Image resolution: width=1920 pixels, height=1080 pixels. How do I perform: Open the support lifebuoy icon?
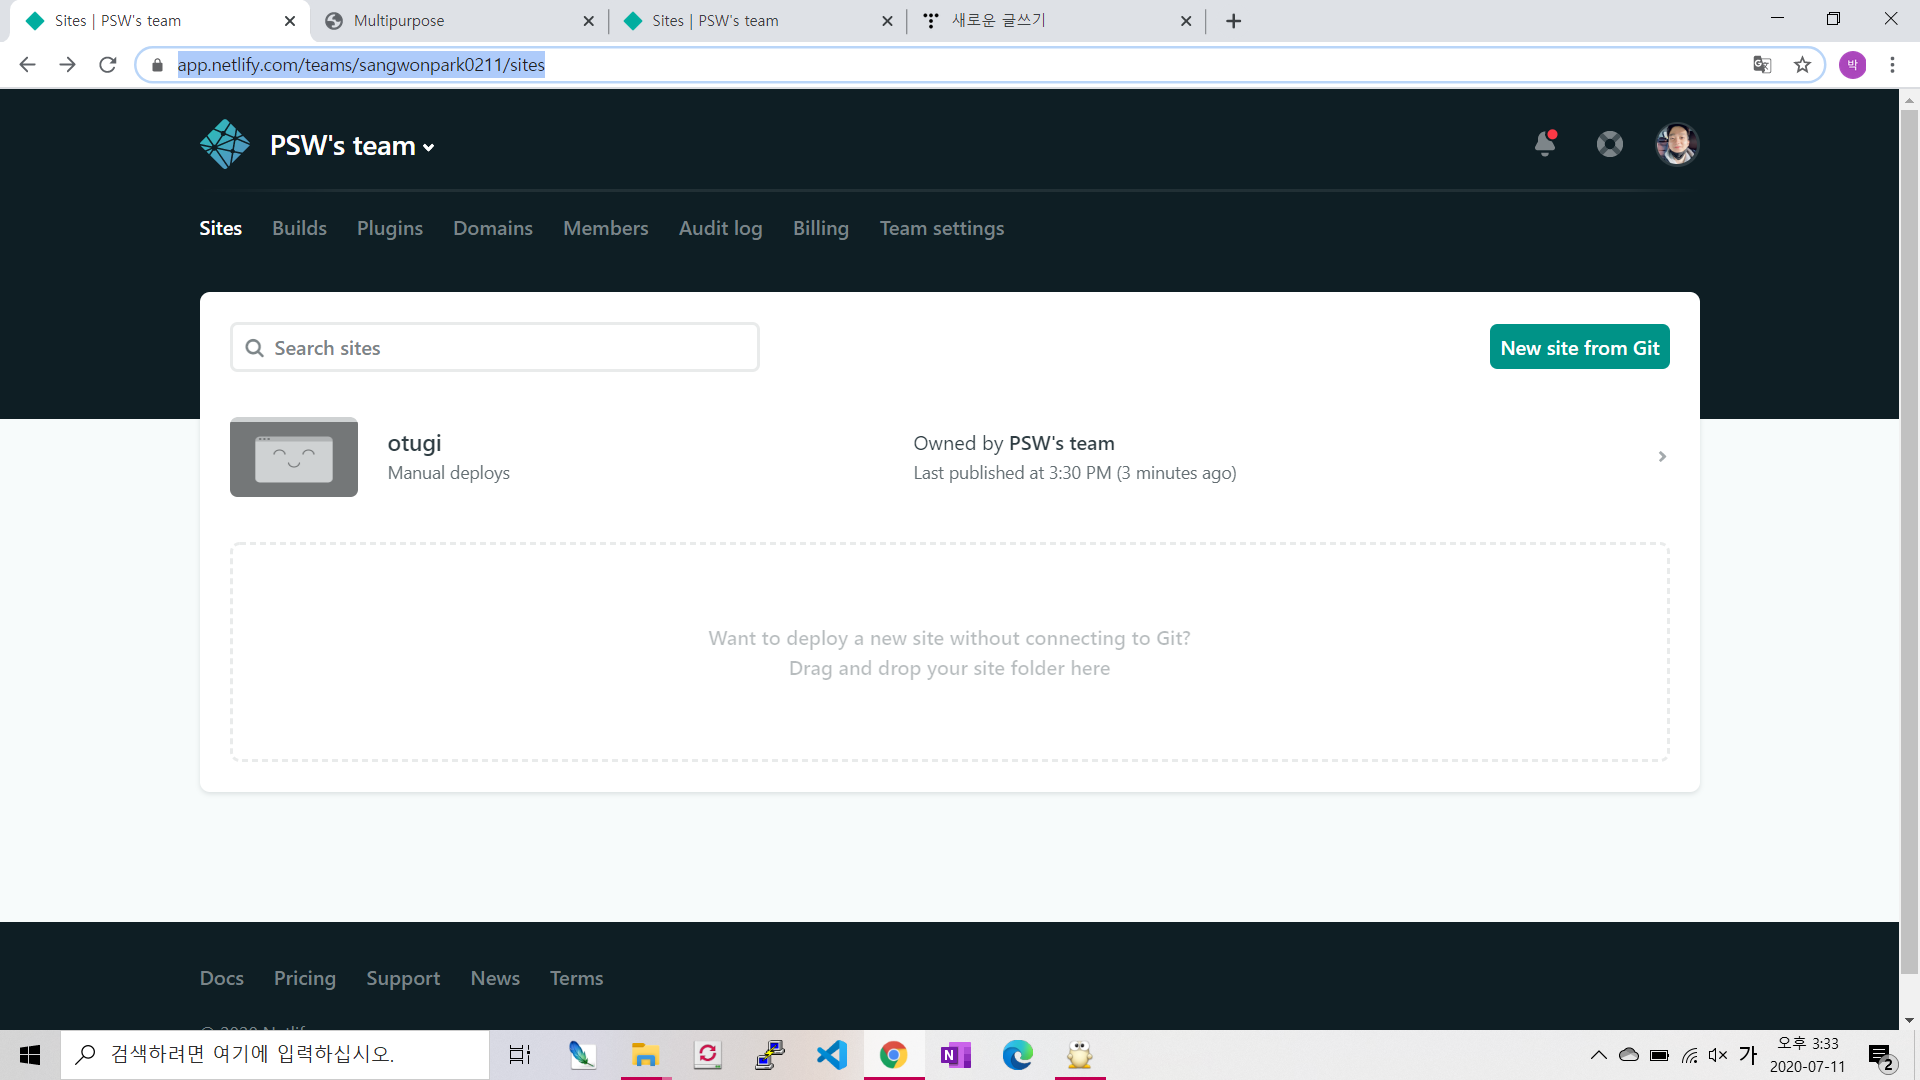[x=1610, y=144]
